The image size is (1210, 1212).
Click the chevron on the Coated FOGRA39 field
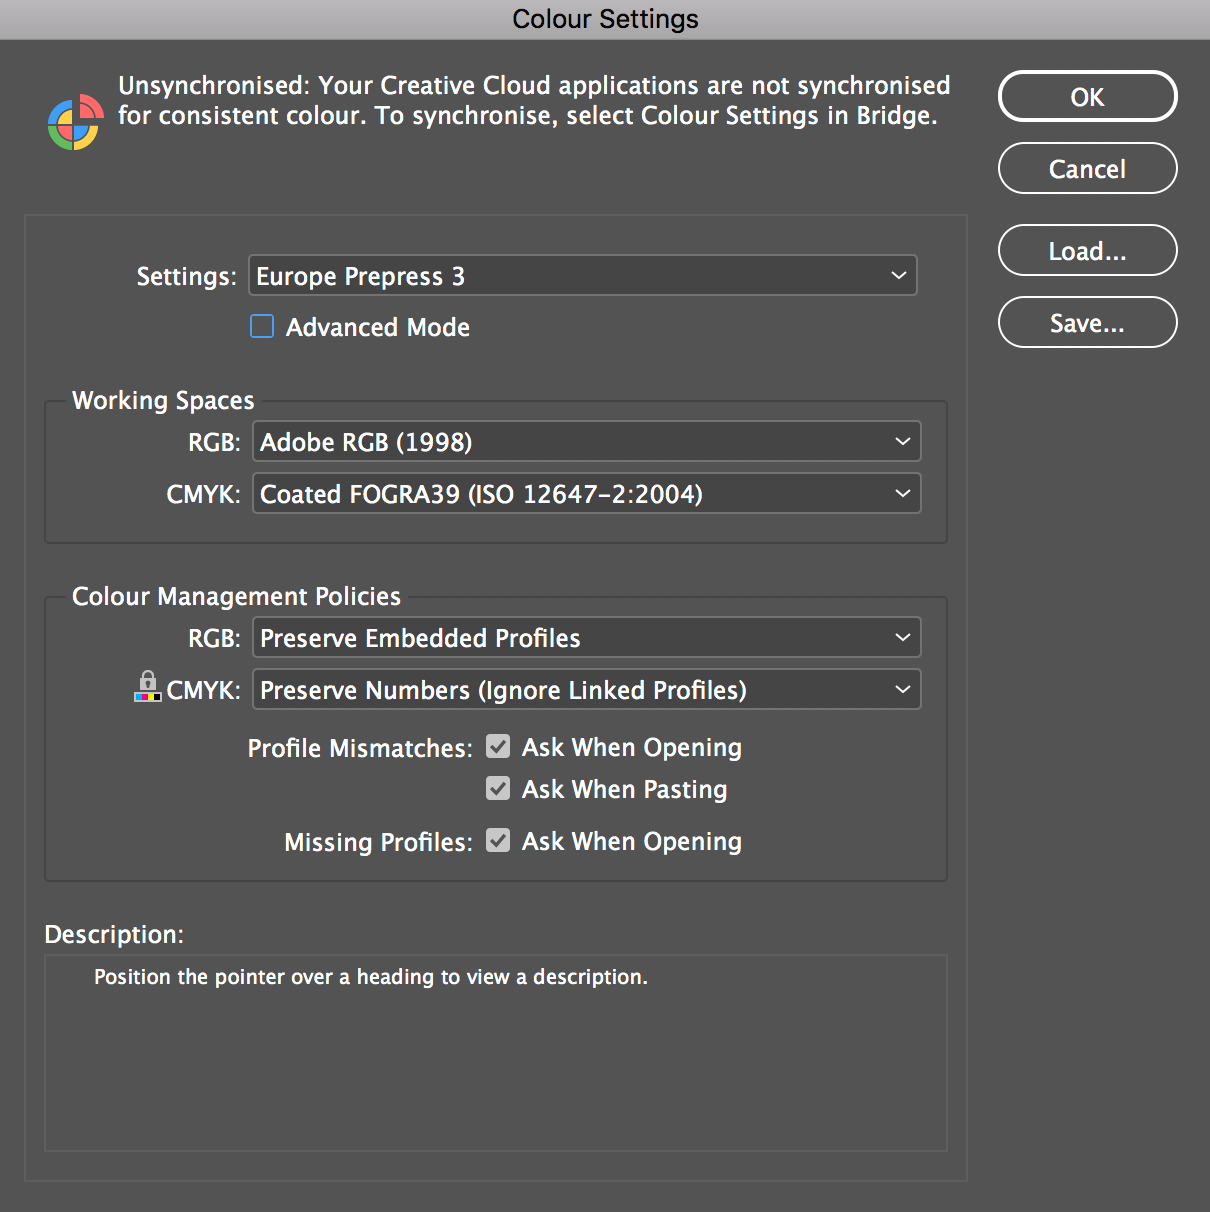coord(902,493)
